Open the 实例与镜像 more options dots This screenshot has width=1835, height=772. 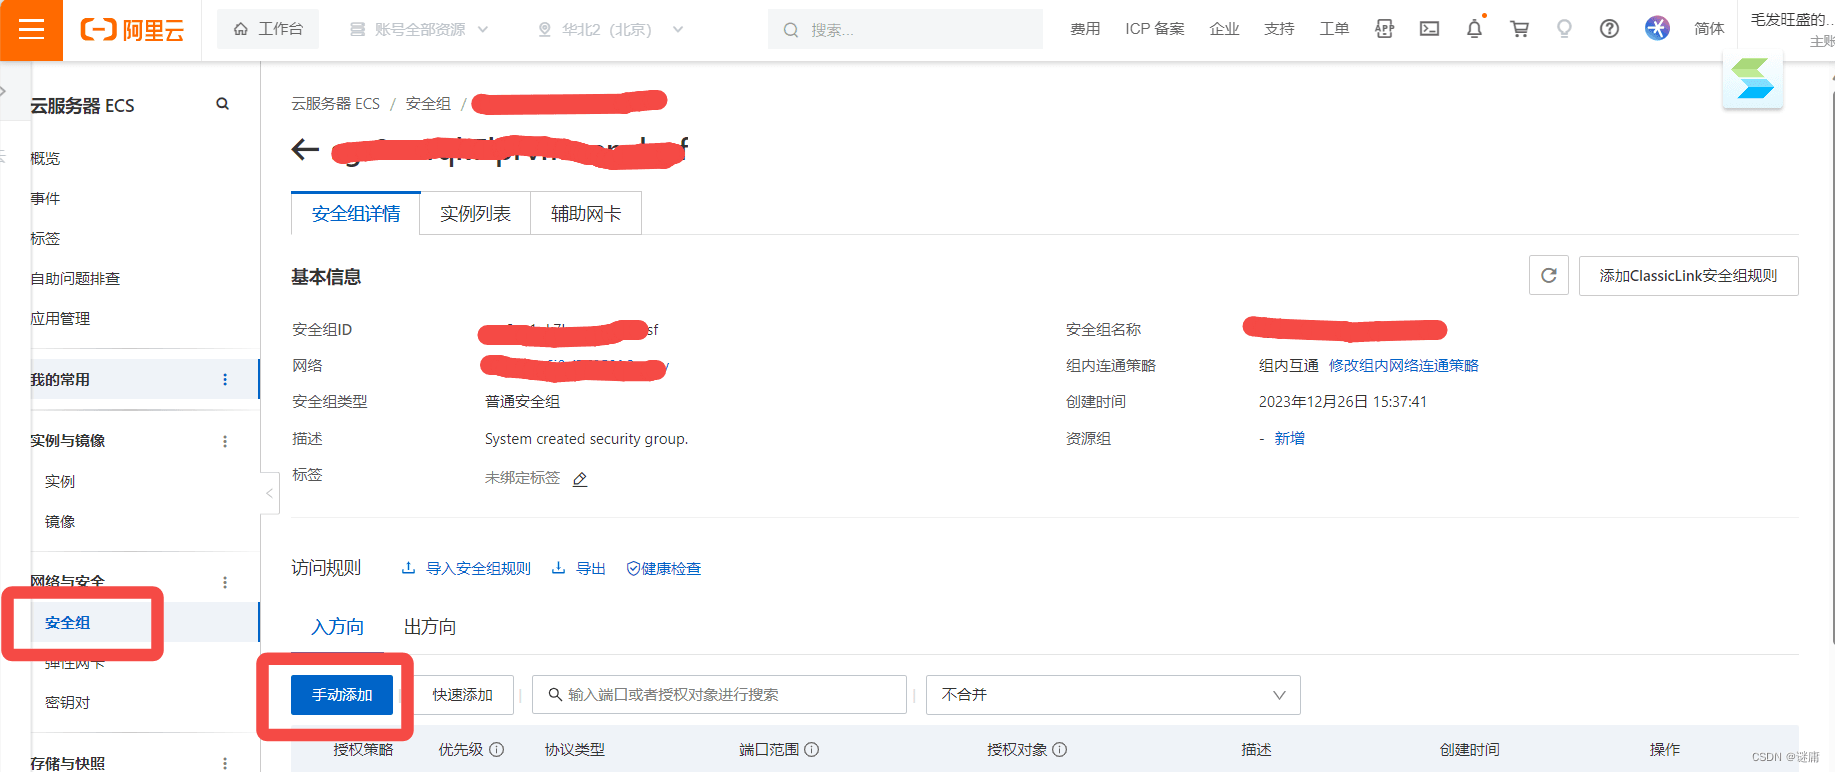pyautogui.click(x=225, y=441)
